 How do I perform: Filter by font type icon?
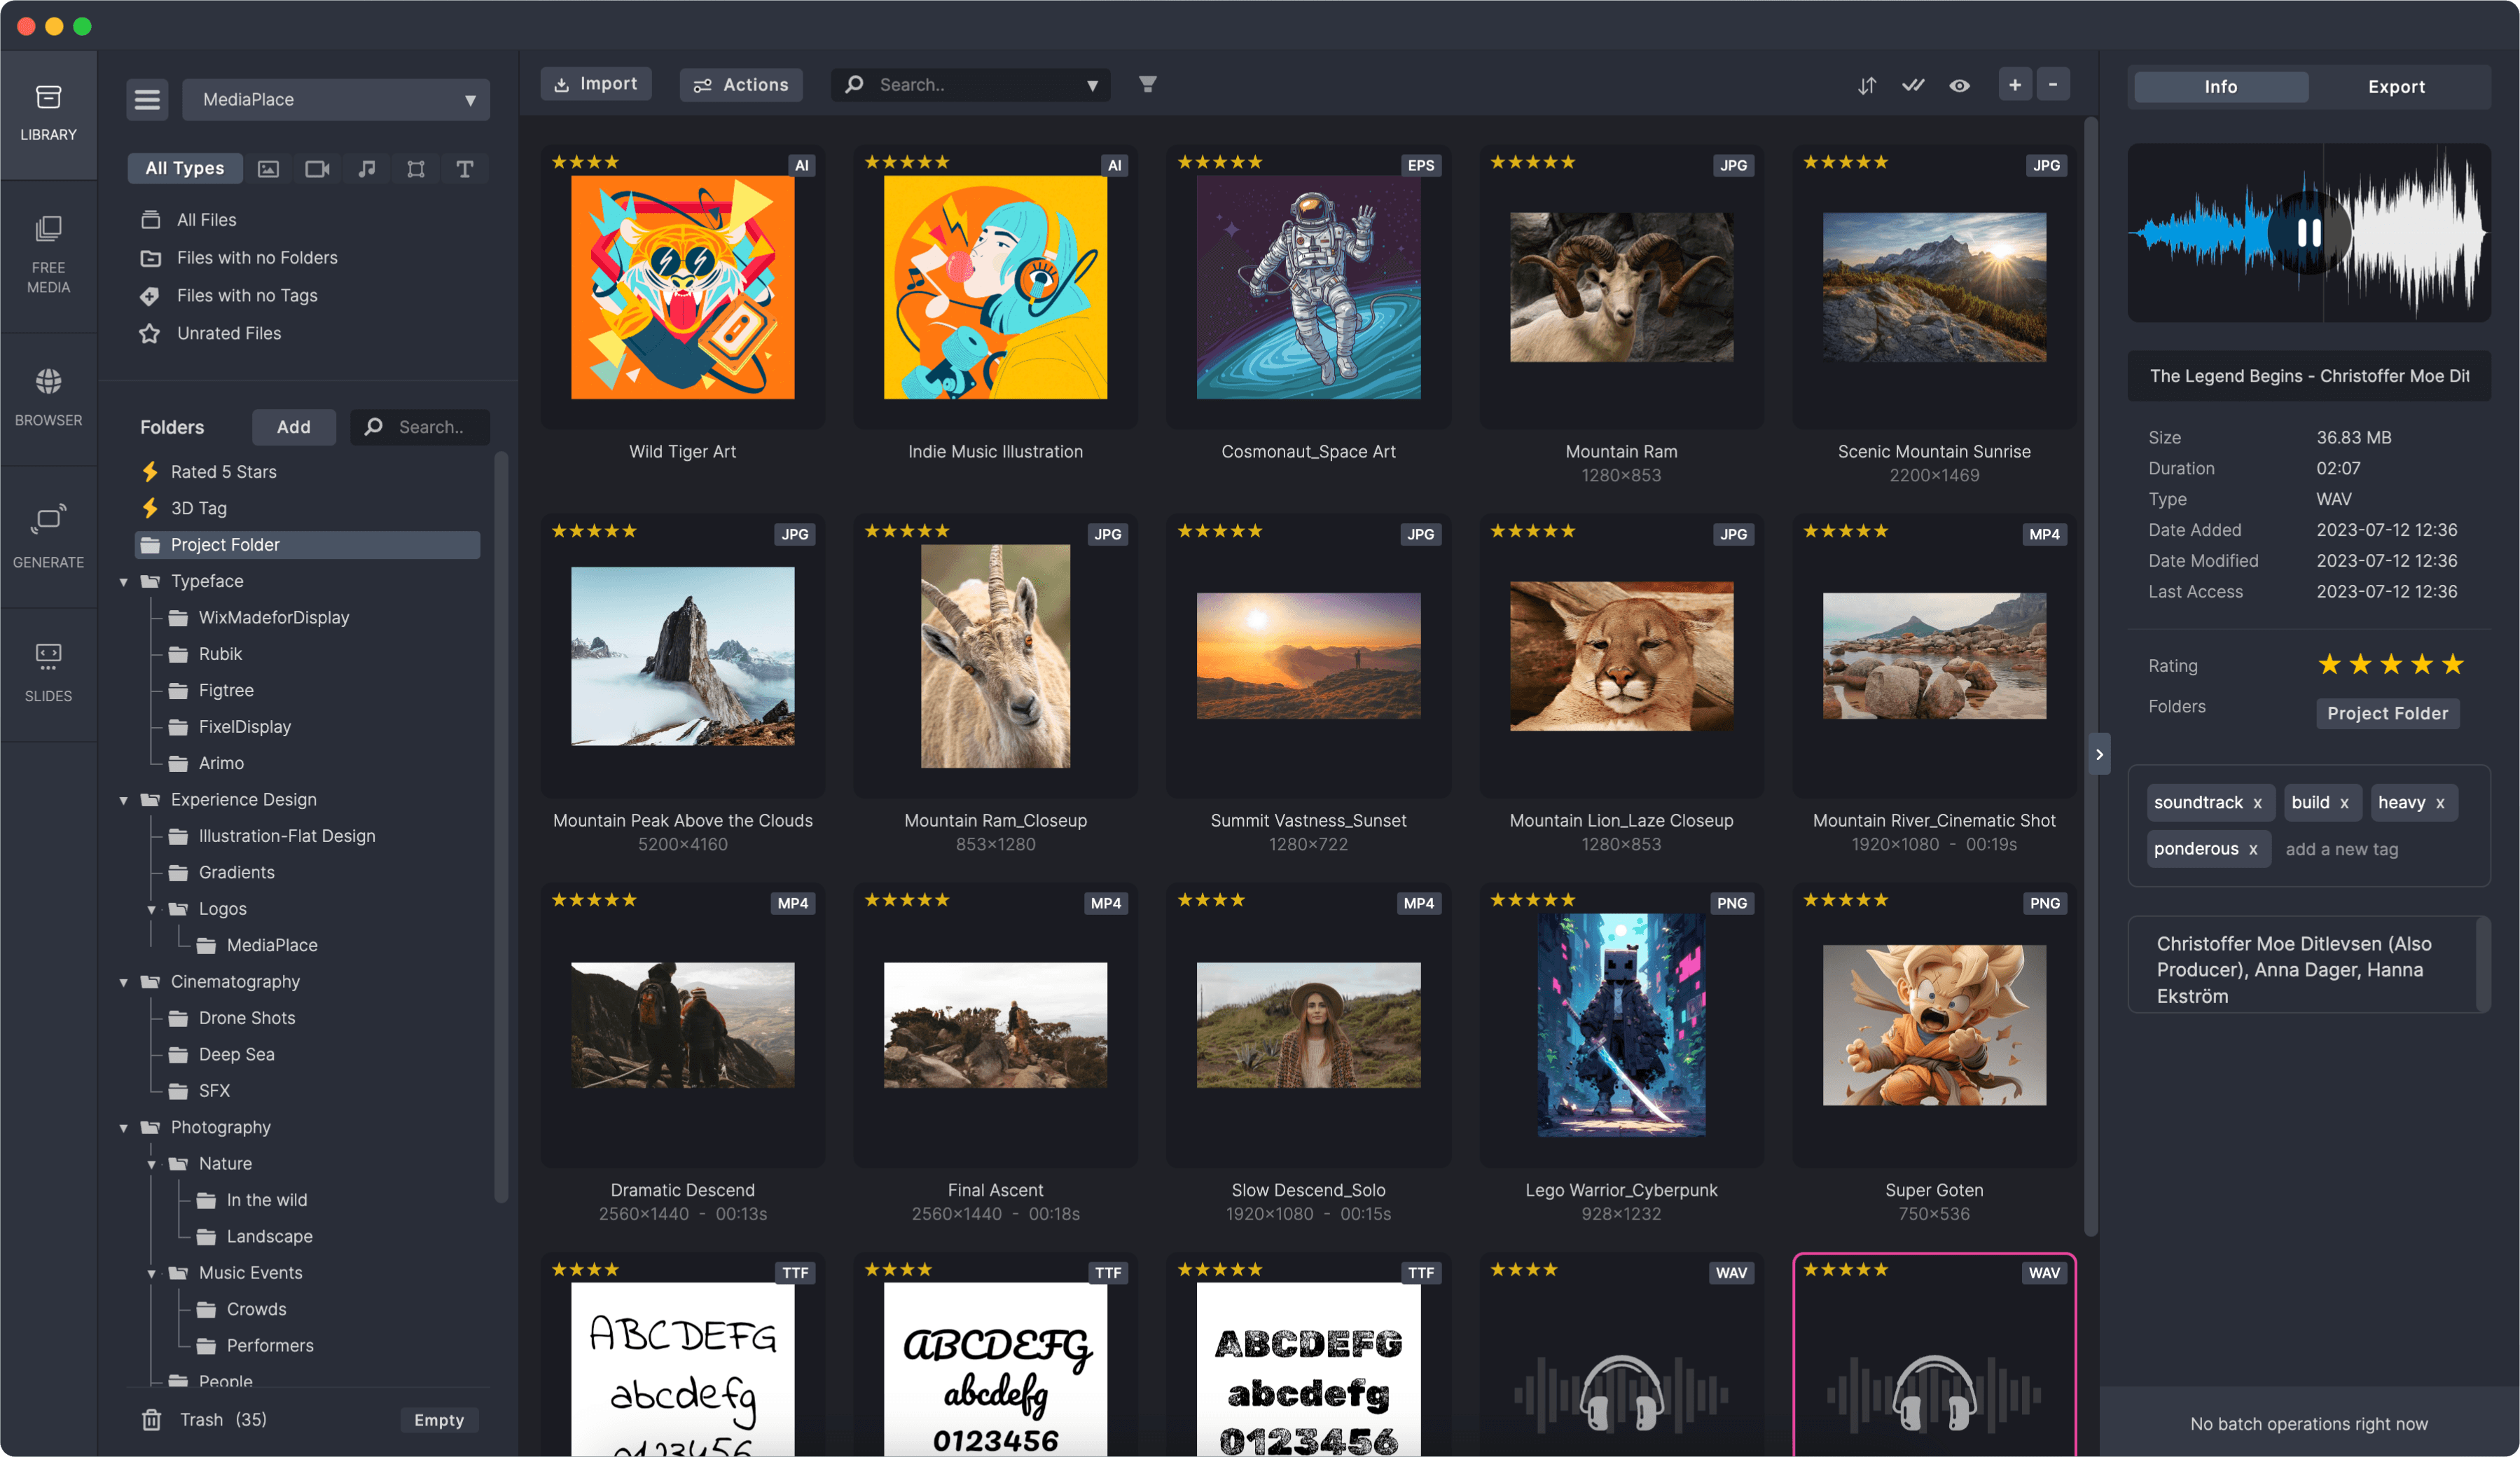point(465,169)
